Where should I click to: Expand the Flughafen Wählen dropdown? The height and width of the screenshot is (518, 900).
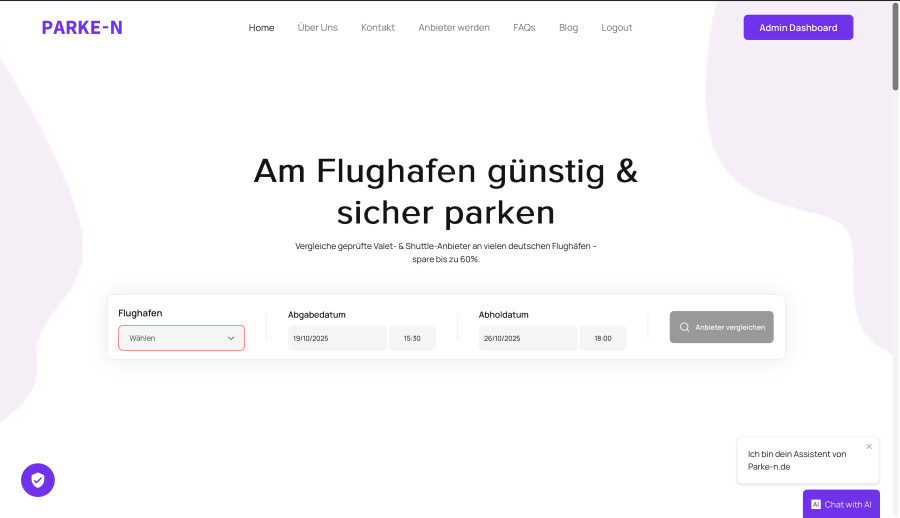[x=181, y=338]
